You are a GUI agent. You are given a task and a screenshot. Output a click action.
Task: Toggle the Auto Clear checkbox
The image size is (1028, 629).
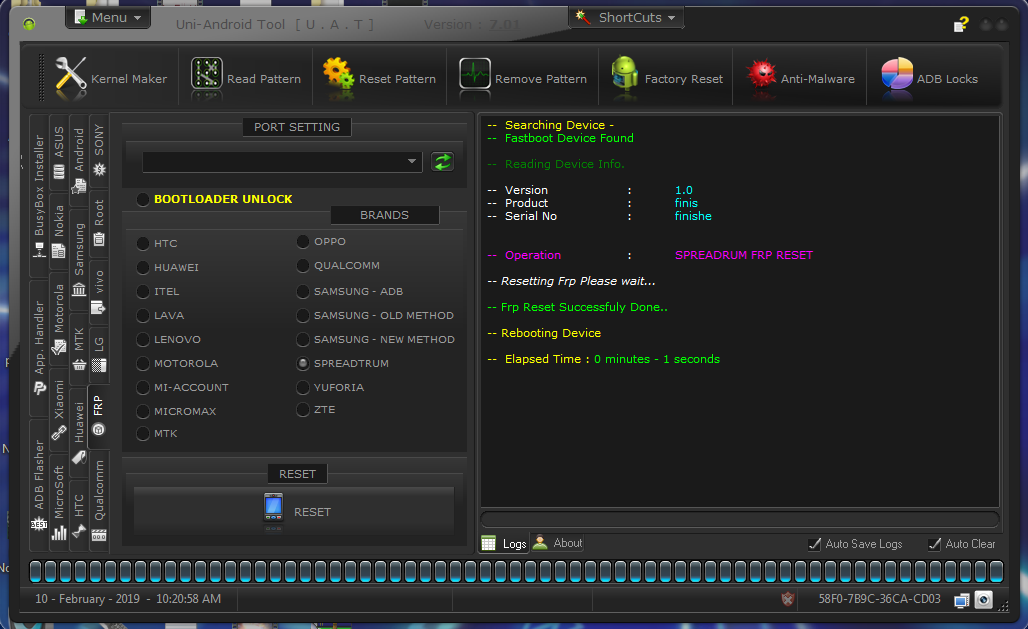pyautogui.click(x=962, y=544)
